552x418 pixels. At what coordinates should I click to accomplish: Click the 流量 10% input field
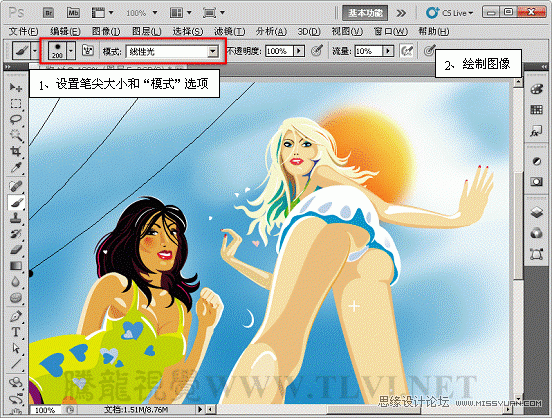[369, 51]
